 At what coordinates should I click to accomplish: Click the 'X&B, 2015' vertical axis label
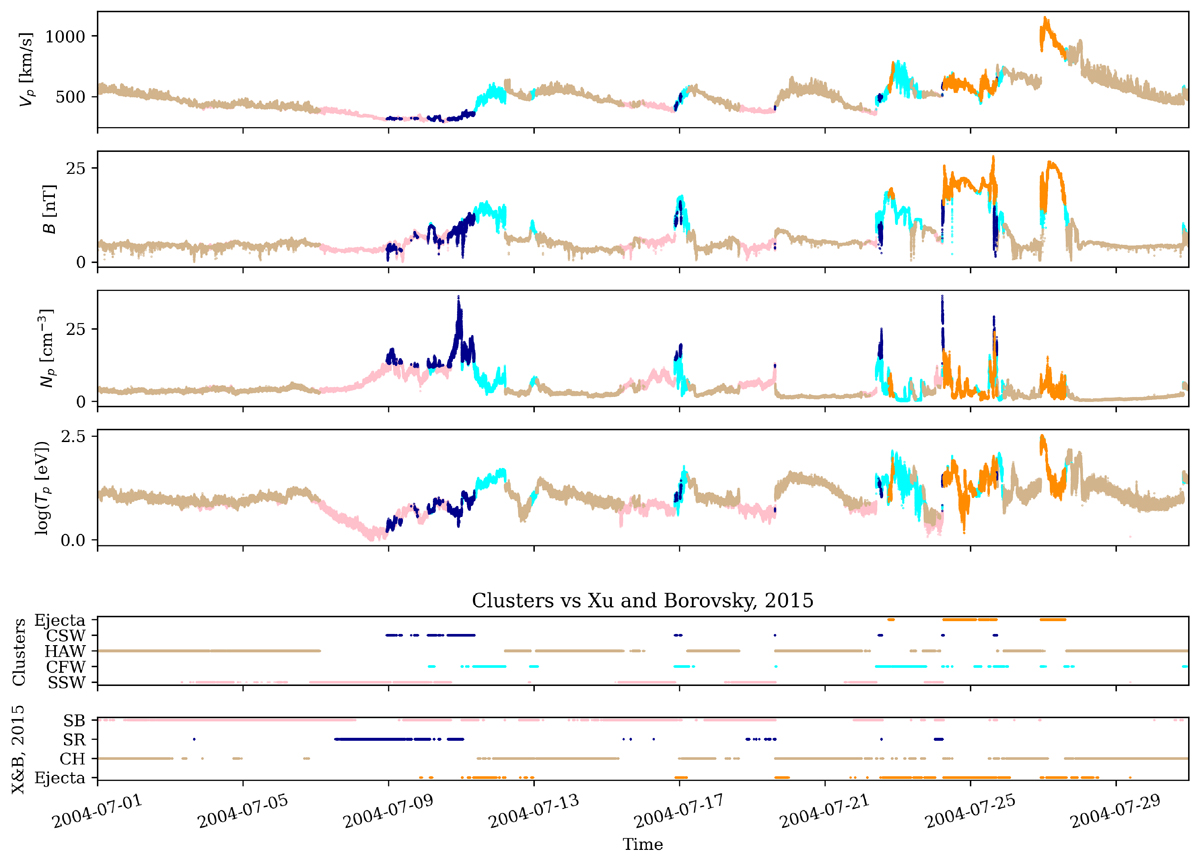point(19,748)
